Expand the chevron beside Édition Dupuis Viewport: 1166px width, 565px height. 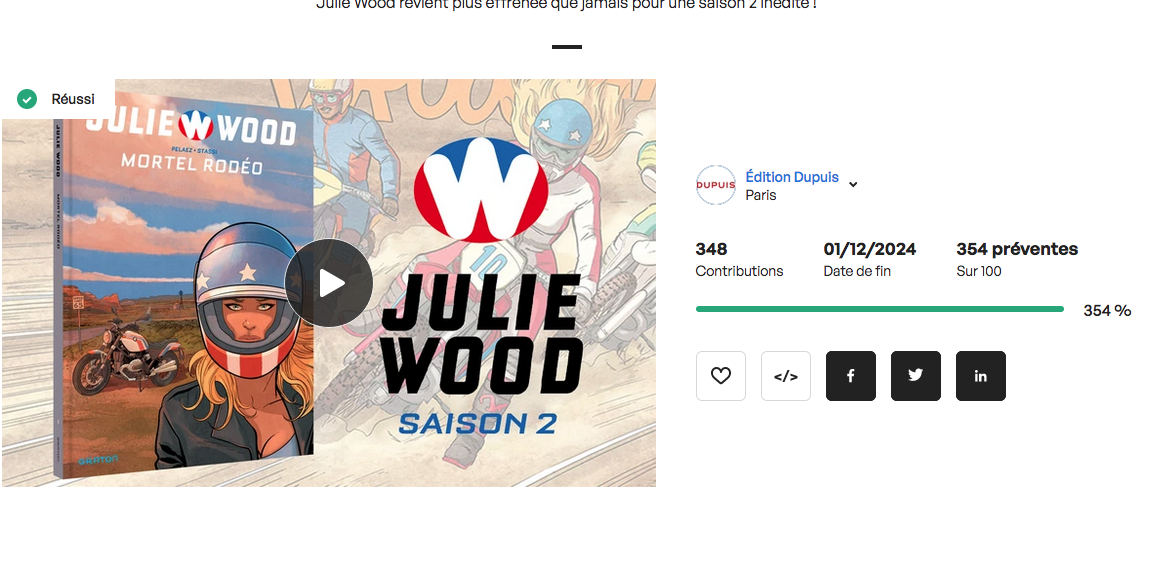(x=853, y=184)
